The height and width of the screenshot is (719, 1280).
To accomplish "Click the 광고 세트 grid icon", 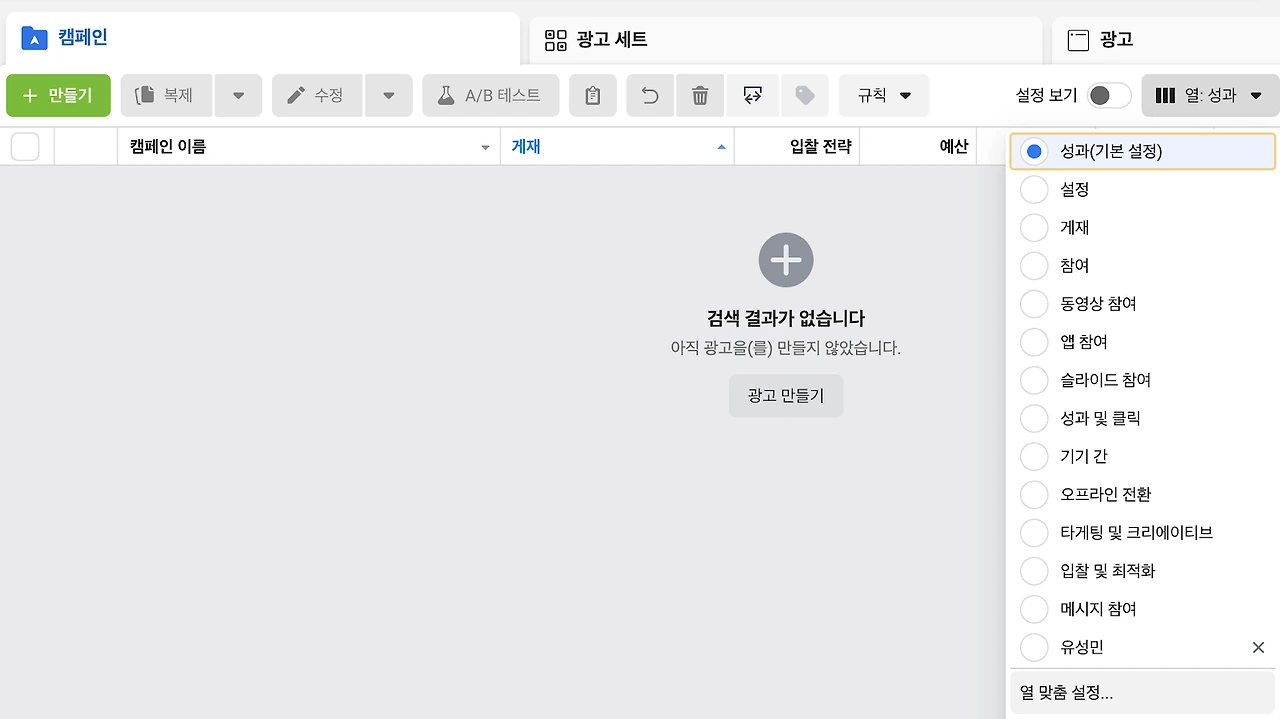I will click(555, 40).
